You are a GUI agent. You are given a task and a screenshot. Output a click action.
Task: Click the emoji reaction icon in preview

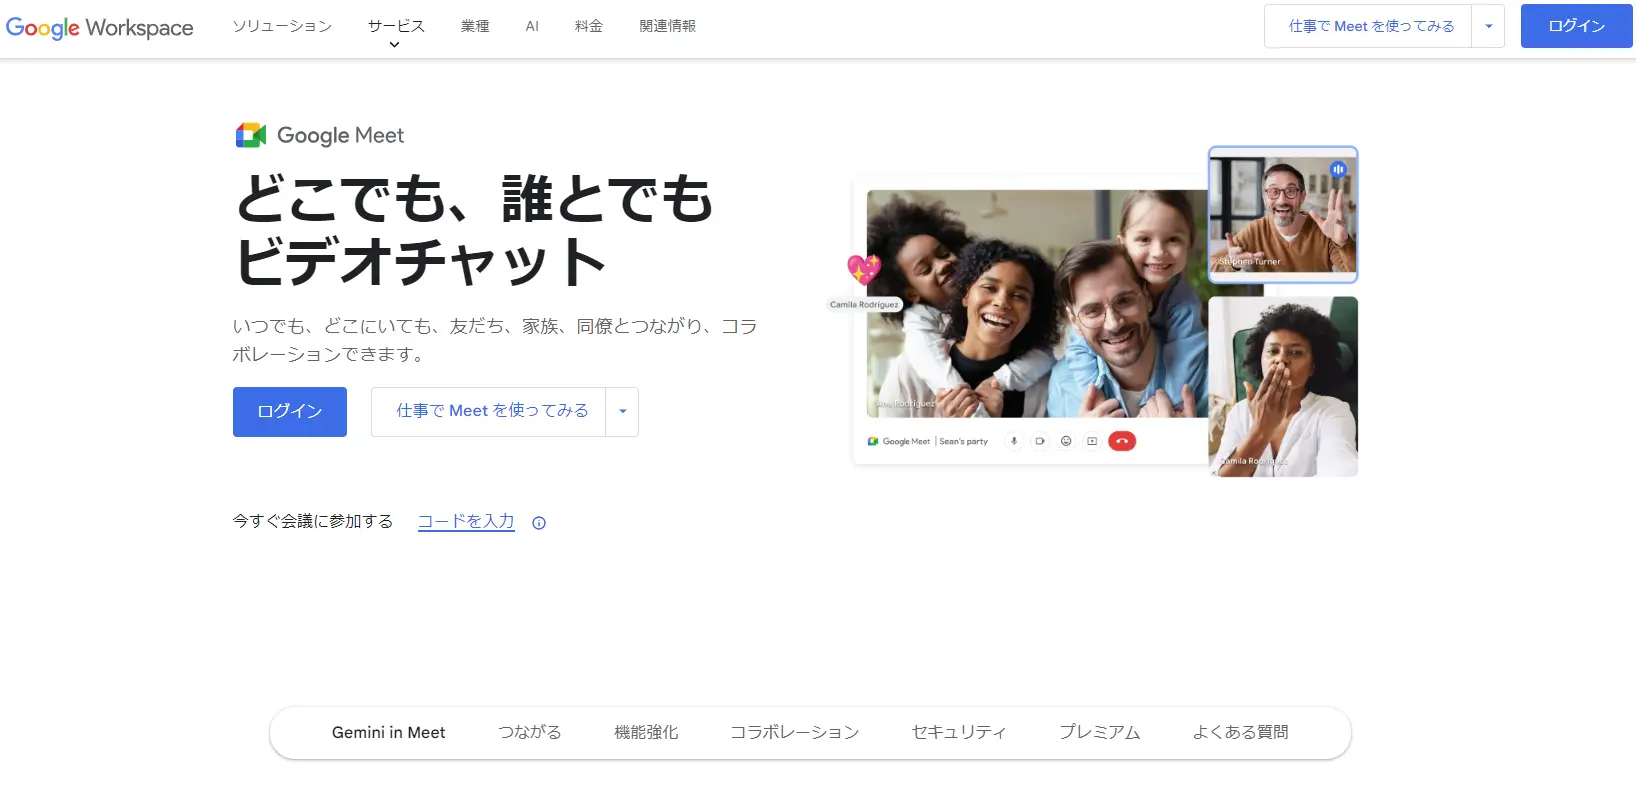1066,441
